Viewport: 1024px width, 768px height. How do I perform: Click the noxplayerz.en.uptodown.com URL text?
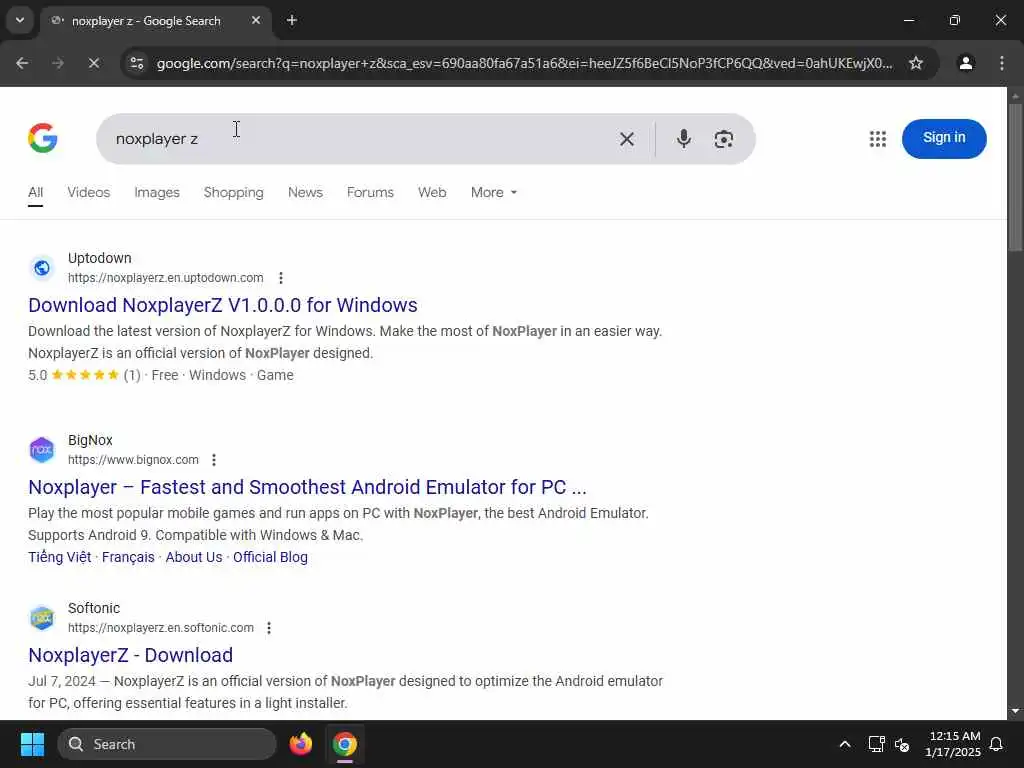pyautogui.click(x=166, y=278)
